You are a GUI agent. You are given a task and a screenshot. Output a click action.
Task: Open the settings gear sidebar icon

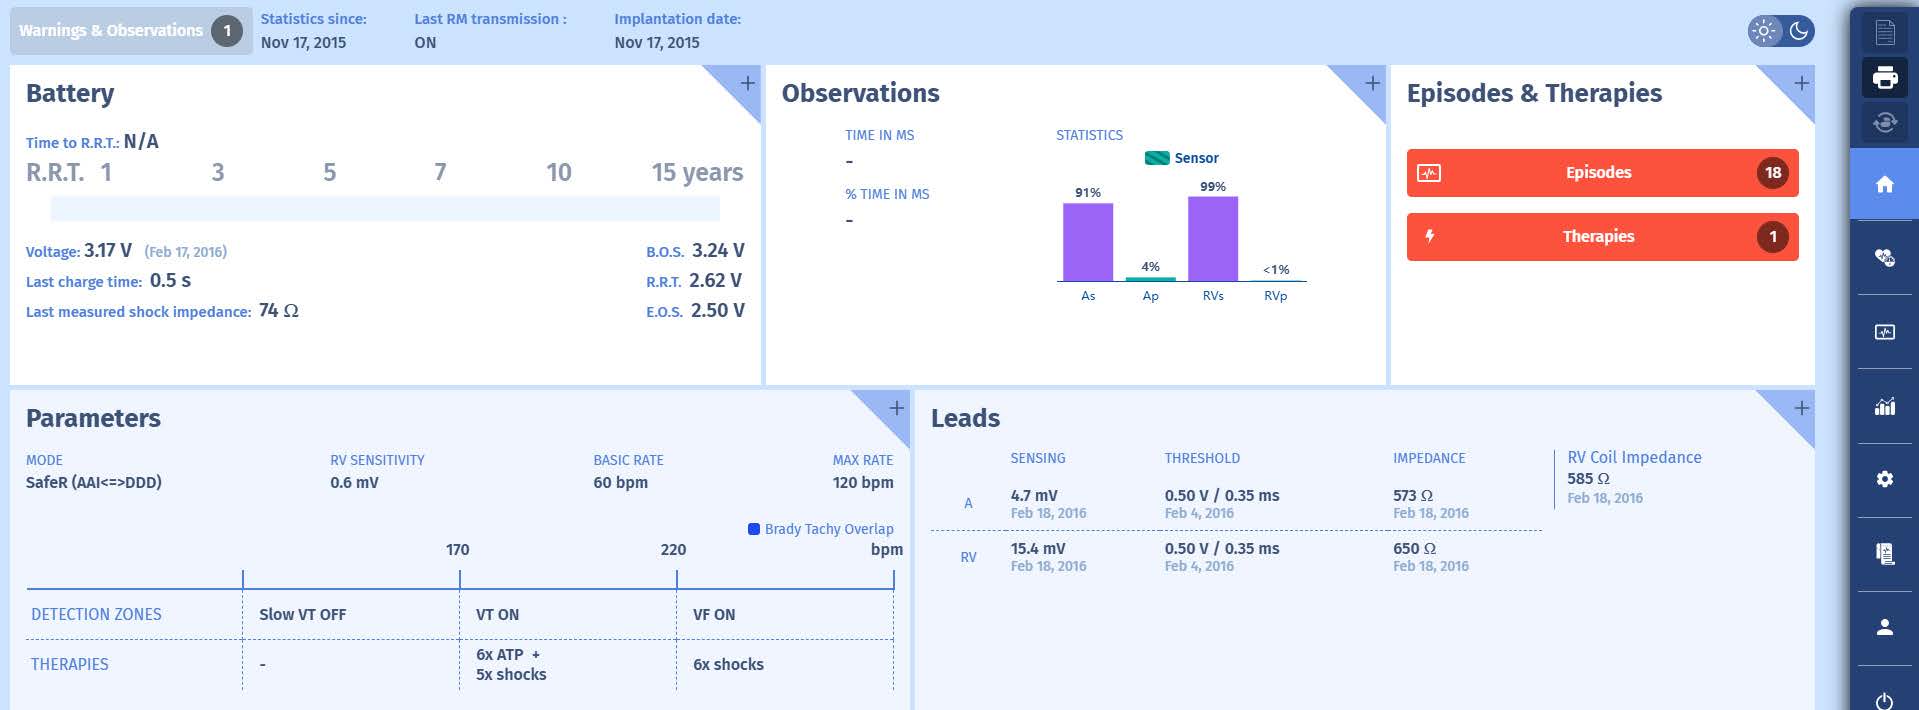(x=1884, y=480)
